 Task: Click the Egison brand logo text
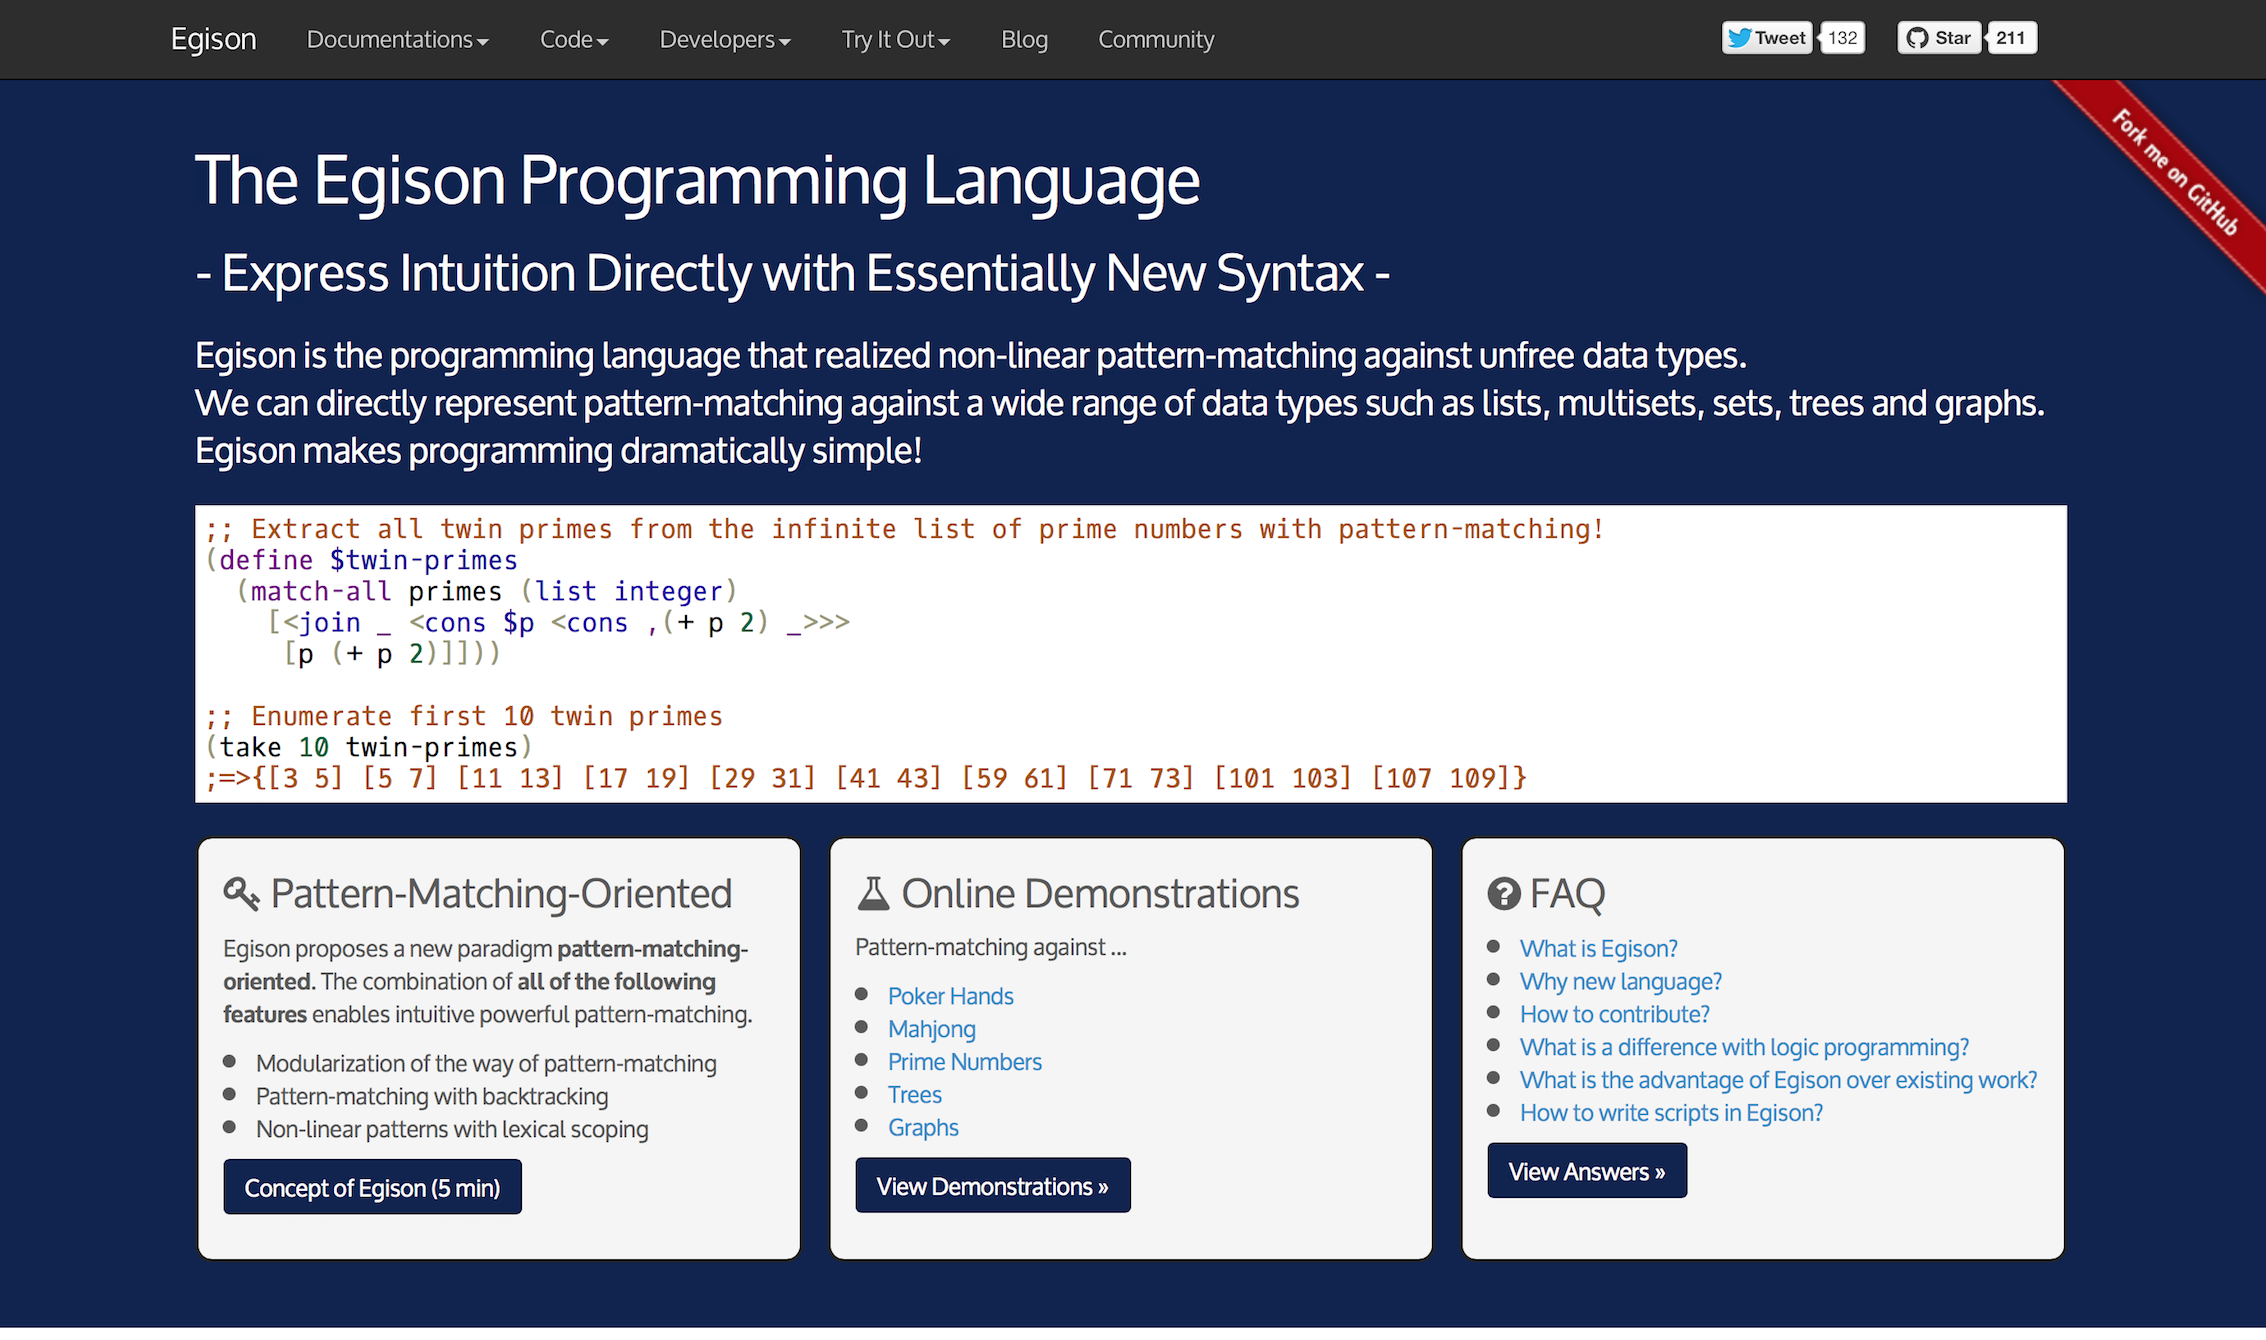[x=213, y=39]
